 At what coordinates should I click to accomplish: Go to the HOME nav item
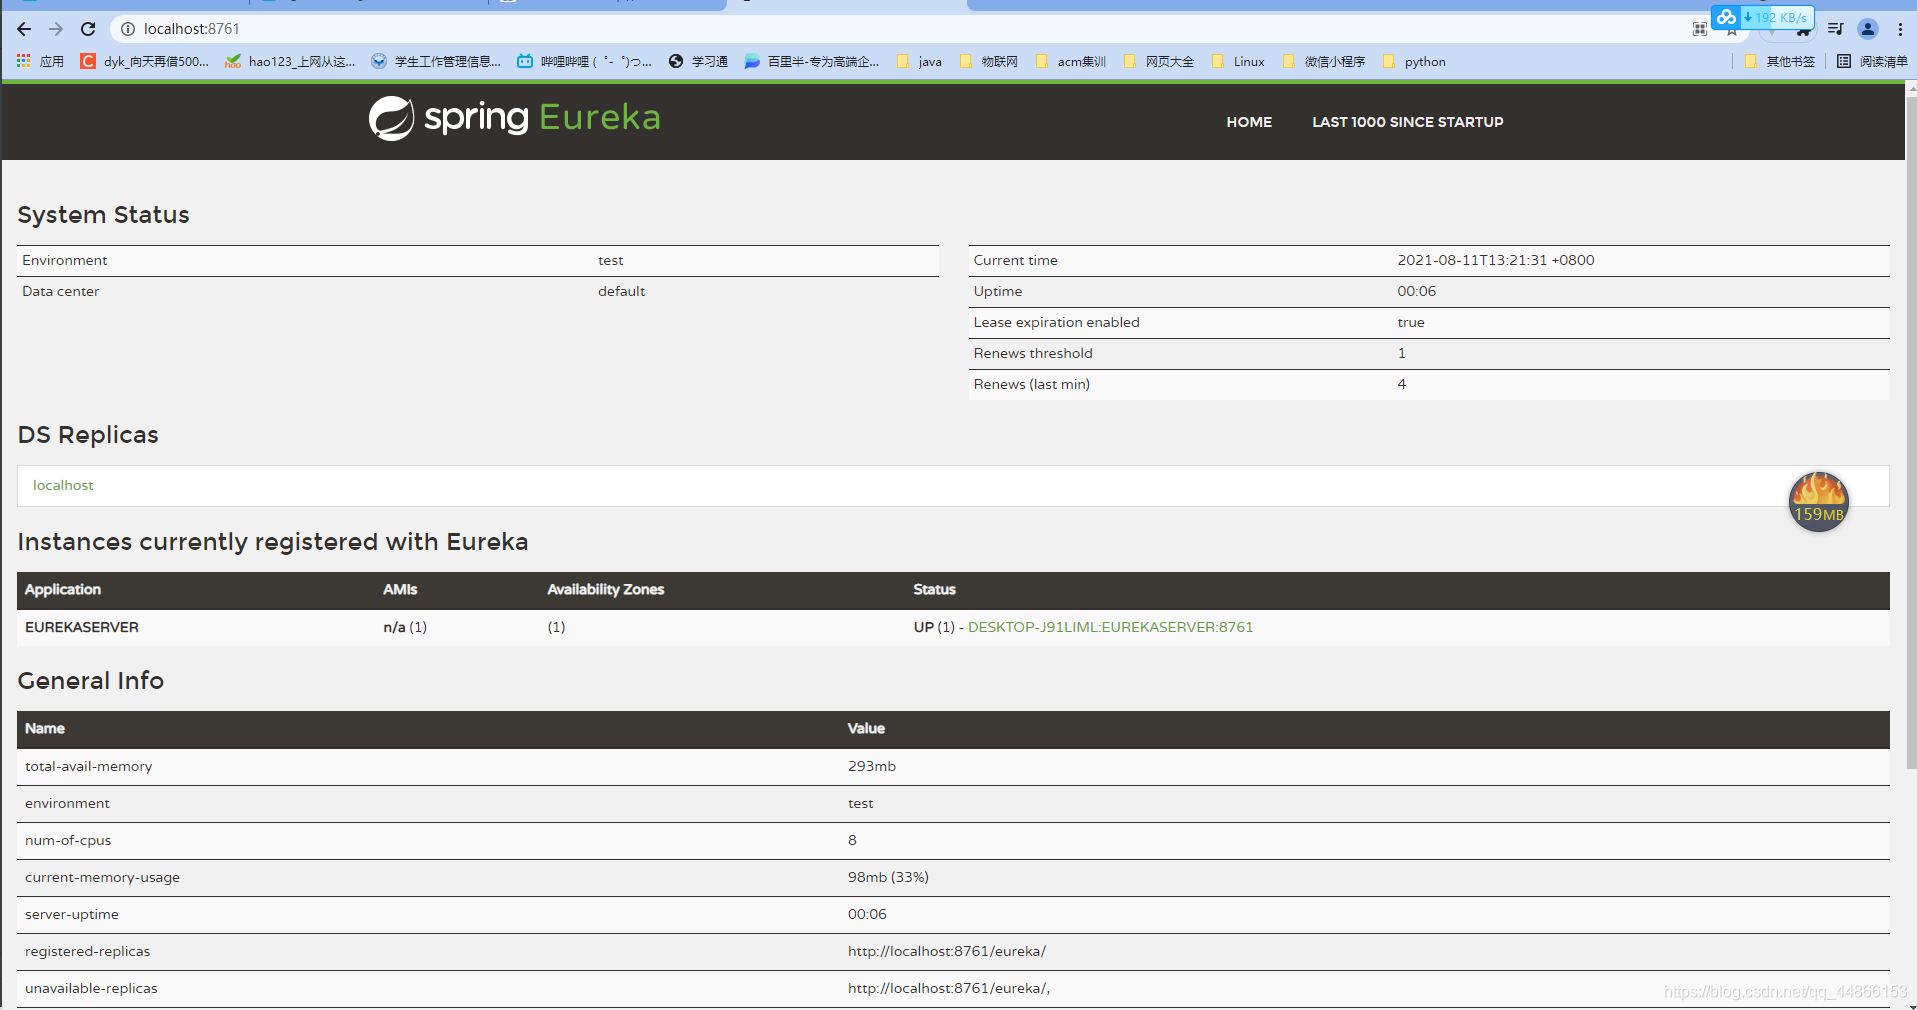(1249, 122)
